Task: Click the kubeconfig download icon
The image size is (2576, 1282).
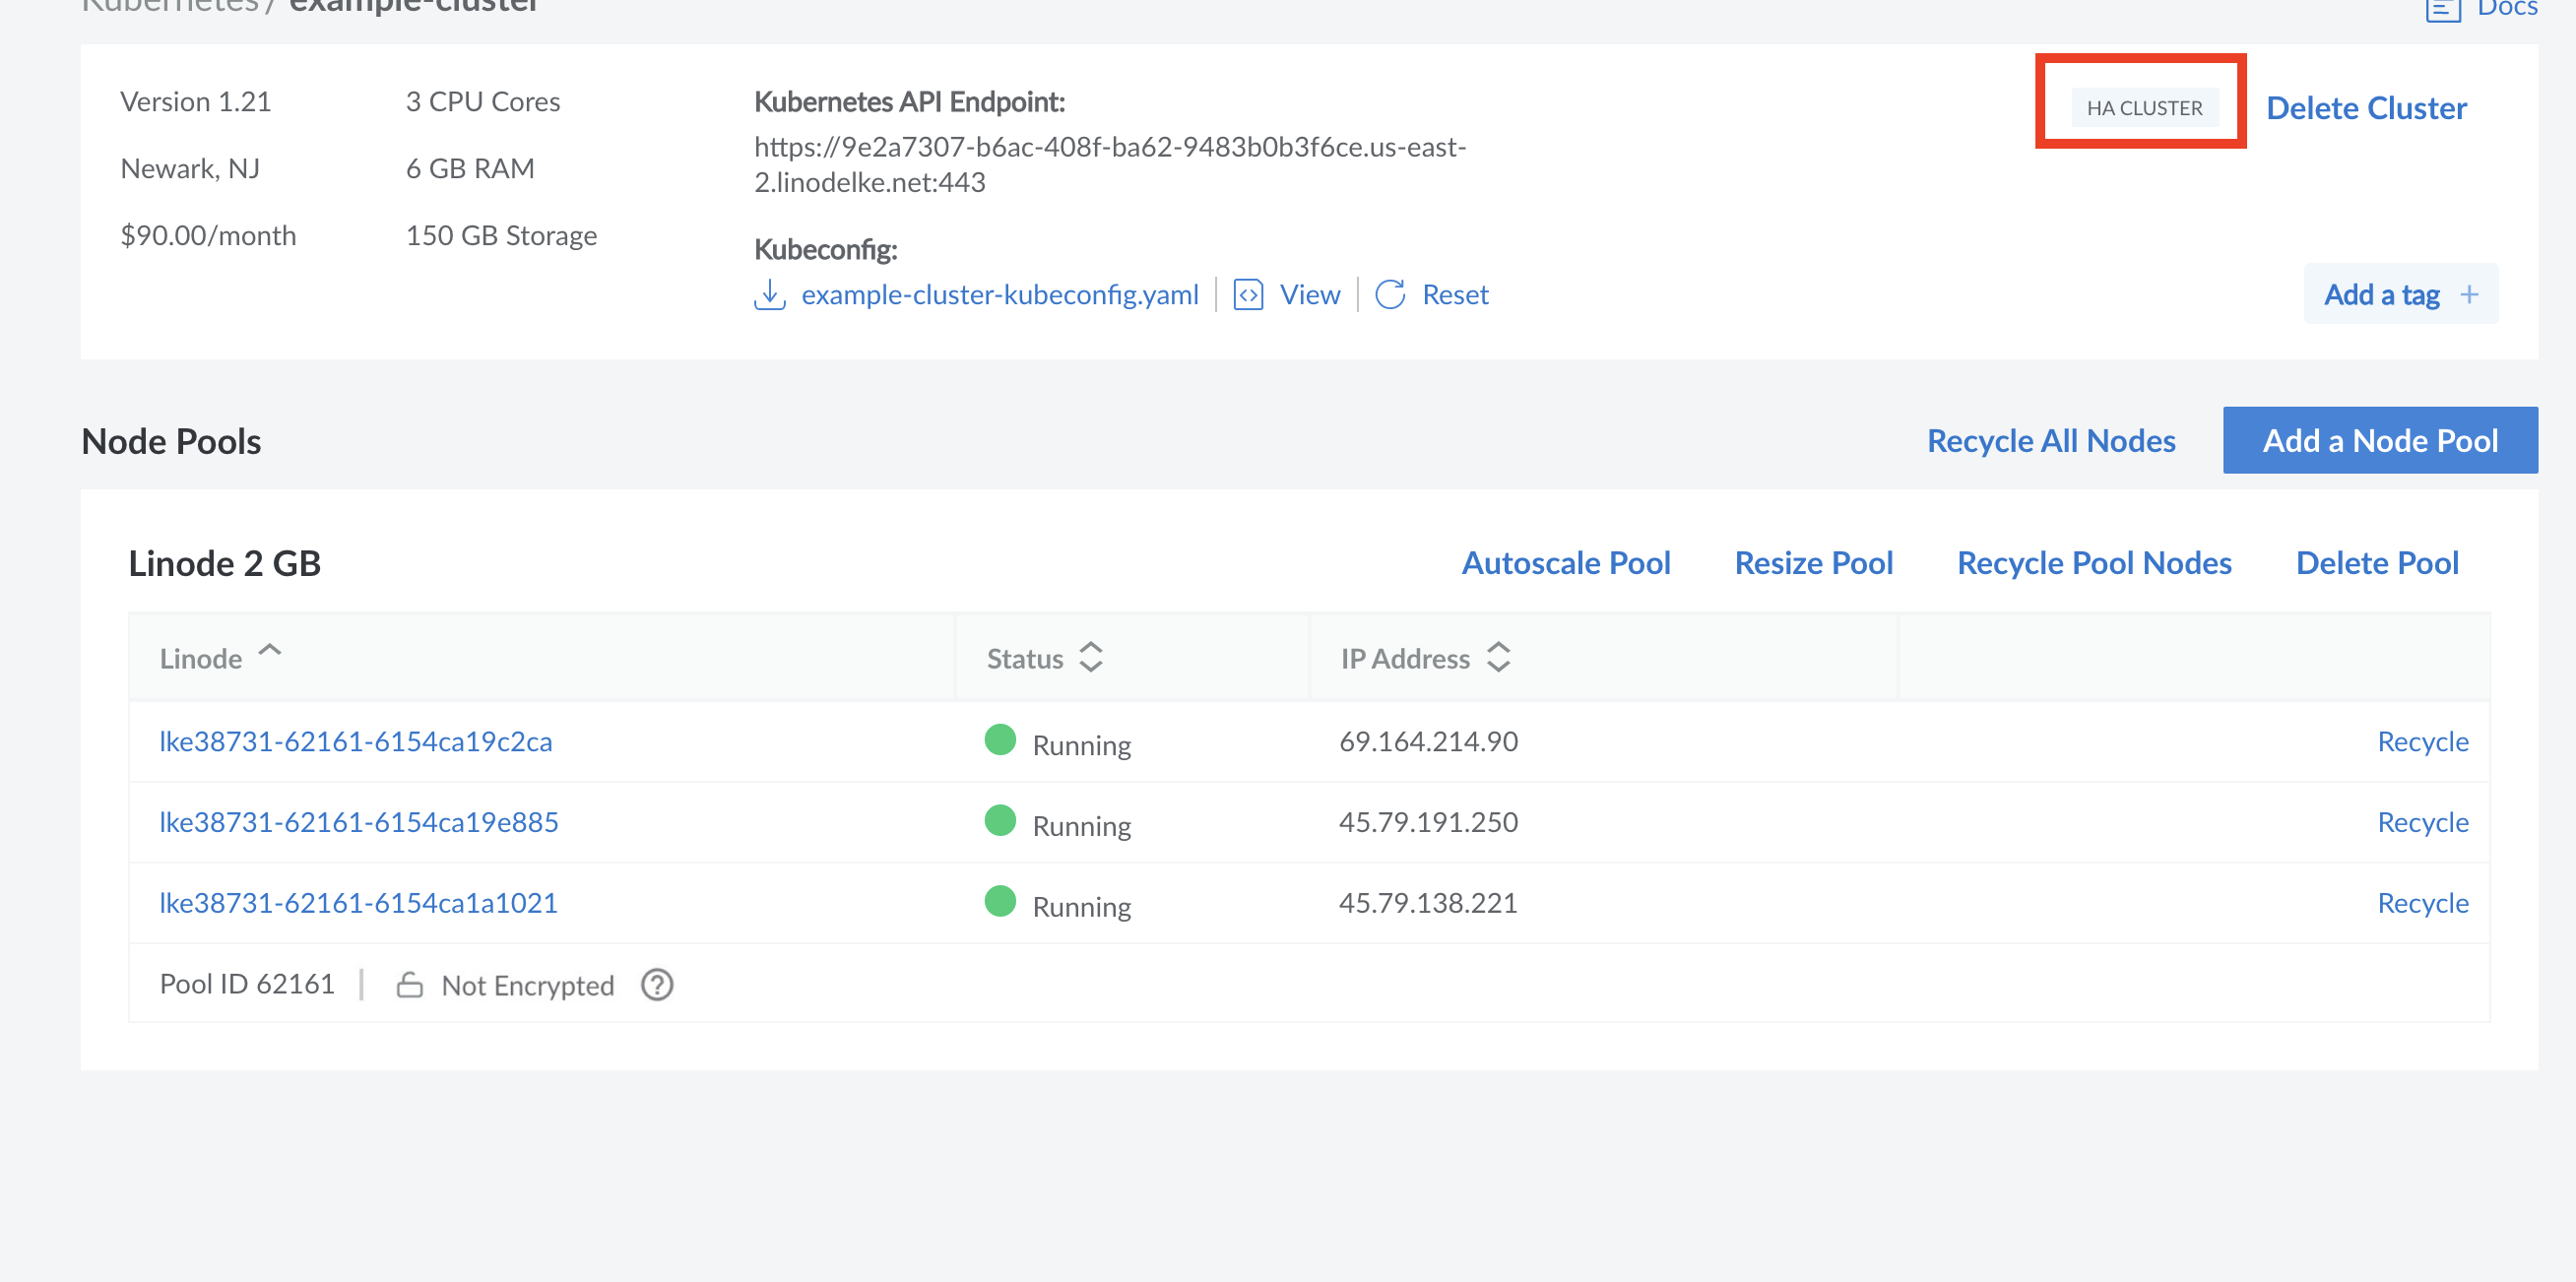Action: click(769, 295)
